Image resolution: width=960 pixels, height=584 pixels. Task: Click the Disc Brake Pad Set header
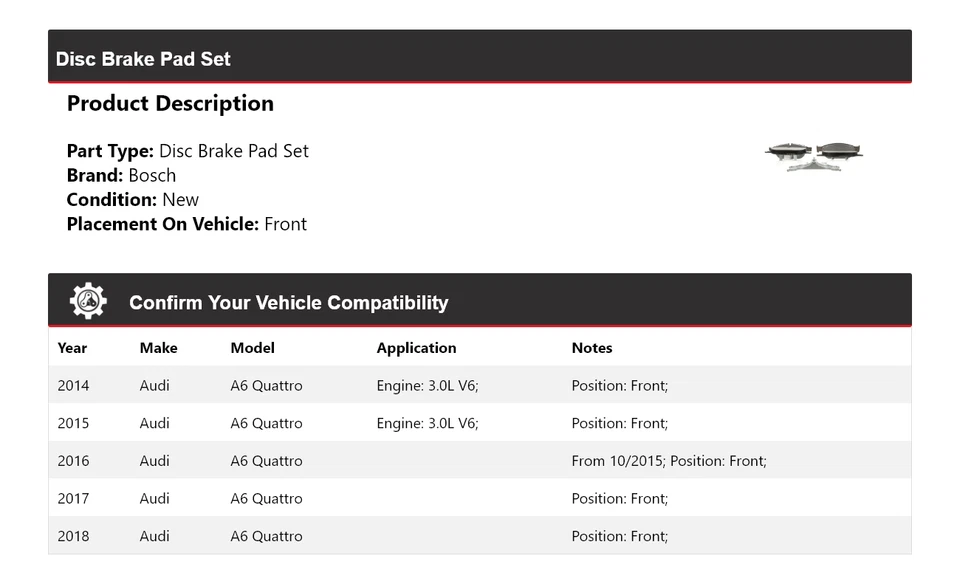coord(143,59)
